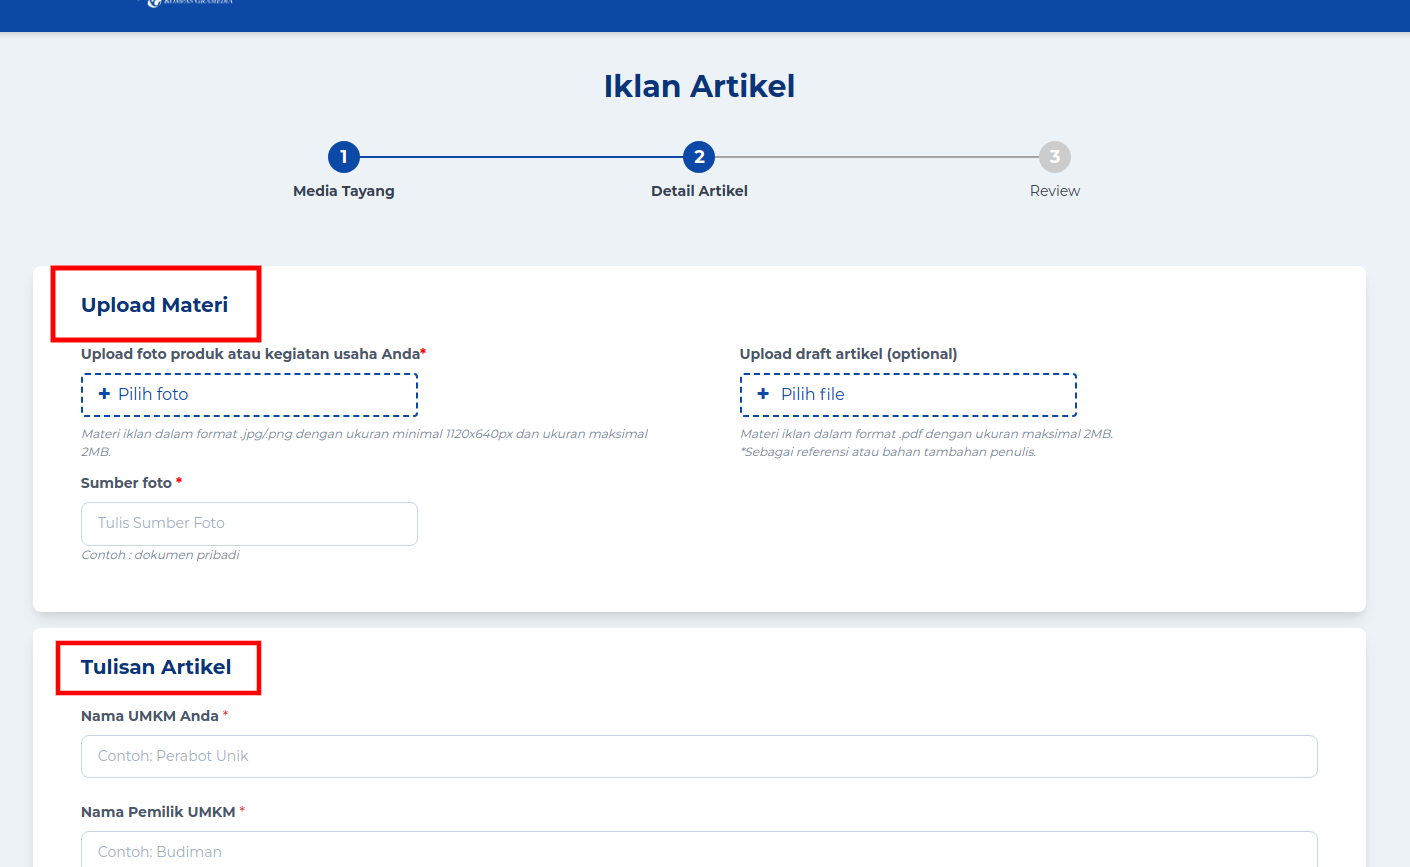Click the step 1 circle in stepper
Image resolution: width=1410 pixels, height=867 pixels.
[343, 157]
